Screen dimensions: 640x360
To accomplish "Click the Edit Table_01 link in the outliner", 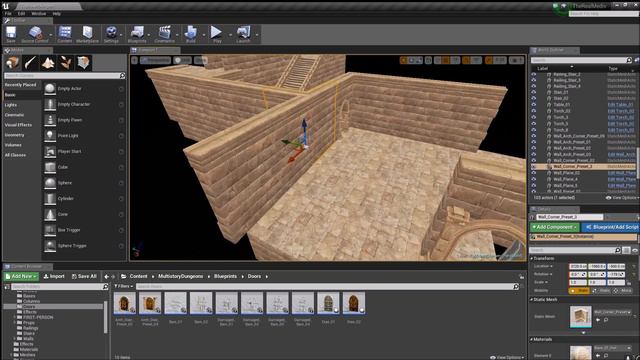I will pyautogui.click(x=620, y=105).
